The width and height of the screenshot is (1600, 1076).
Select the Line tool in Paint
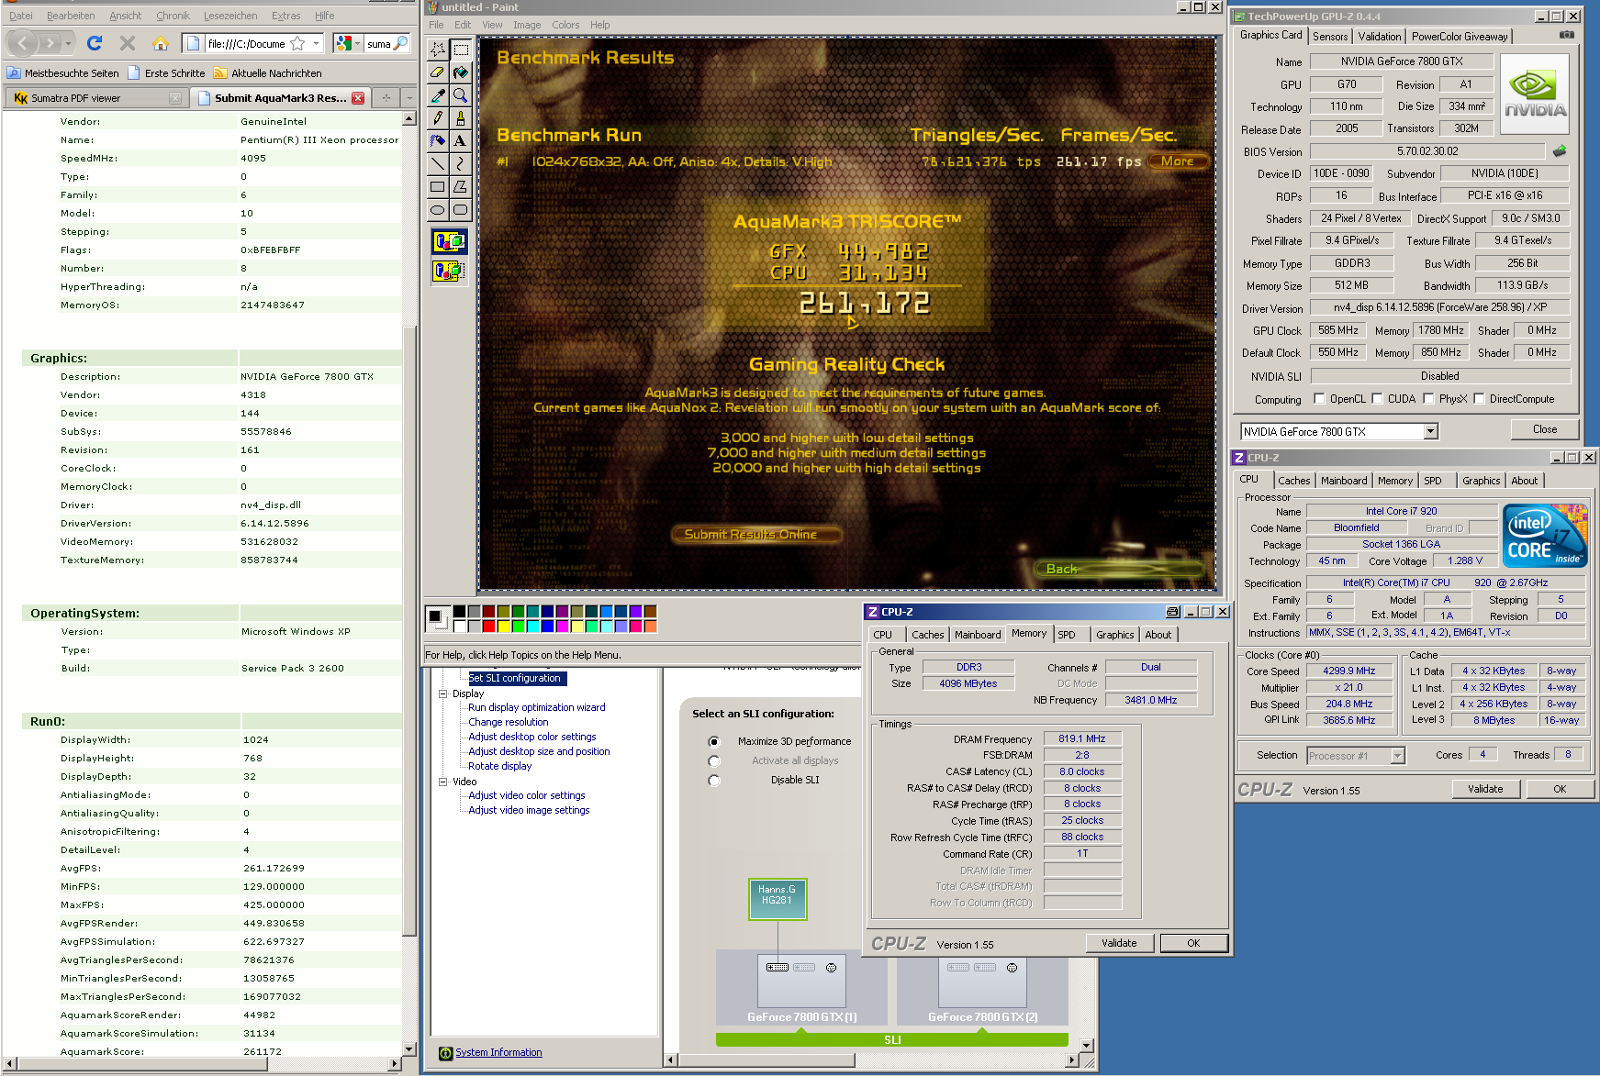[x=438, y=164]
